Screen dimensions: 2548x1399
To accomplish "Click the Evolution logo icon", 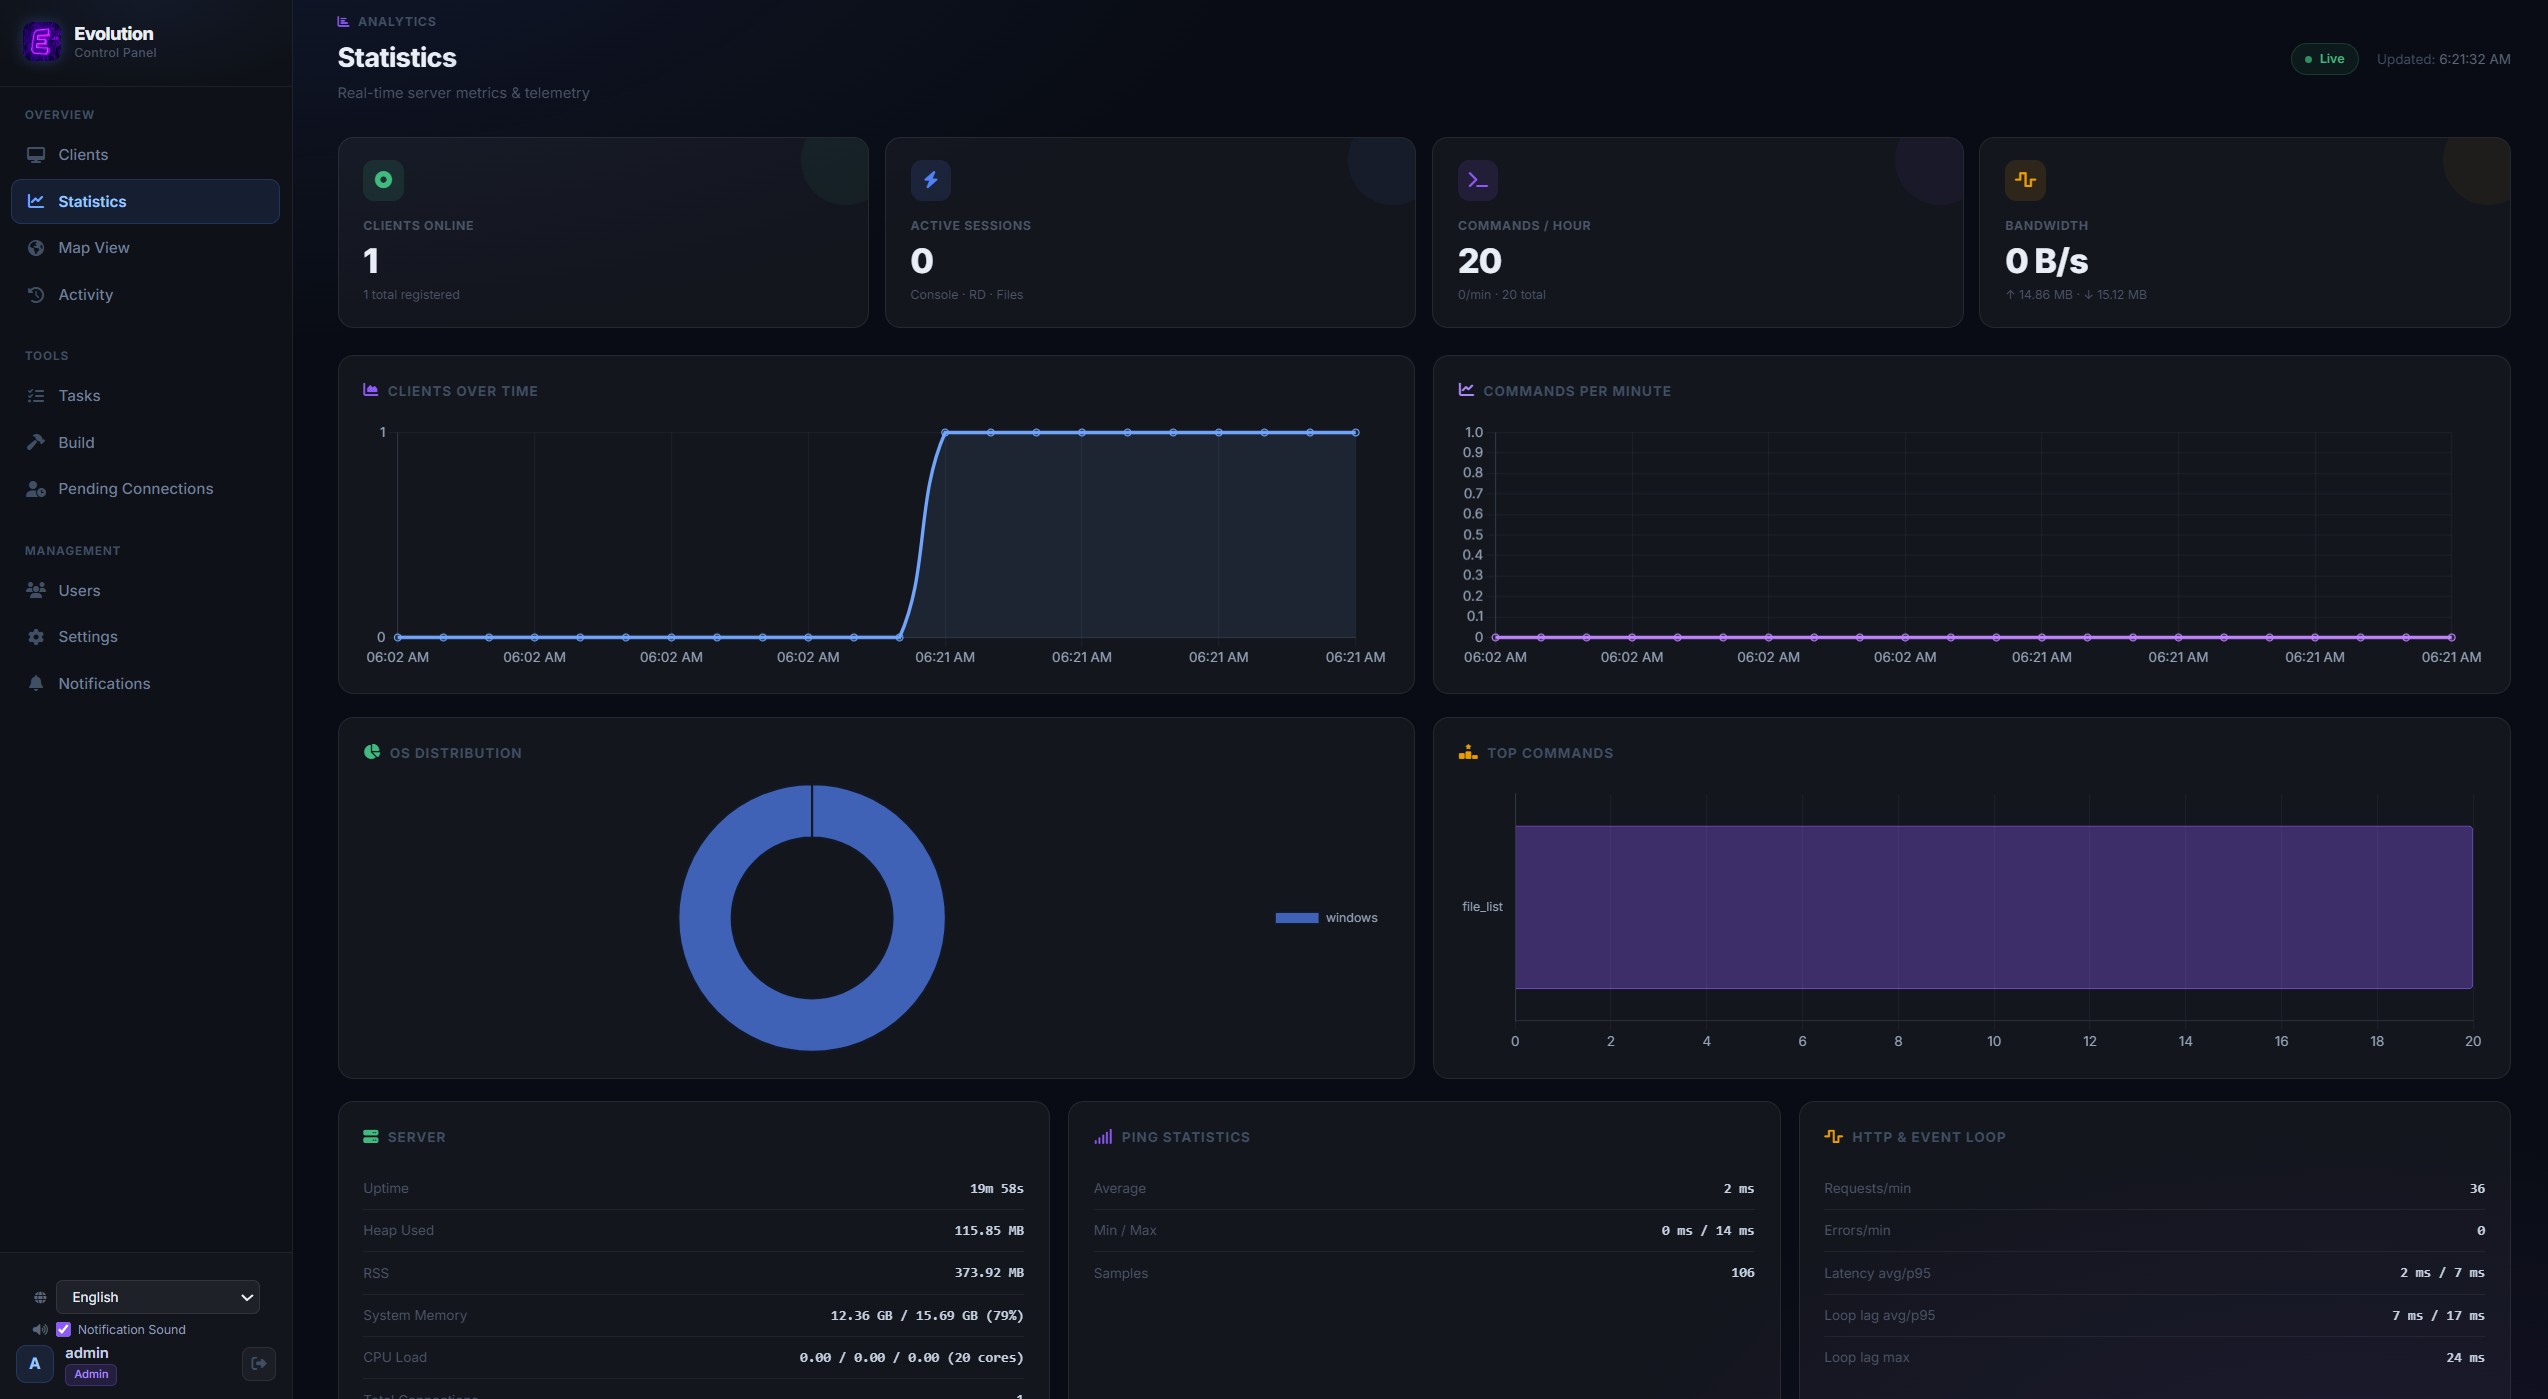I will 41,42.
